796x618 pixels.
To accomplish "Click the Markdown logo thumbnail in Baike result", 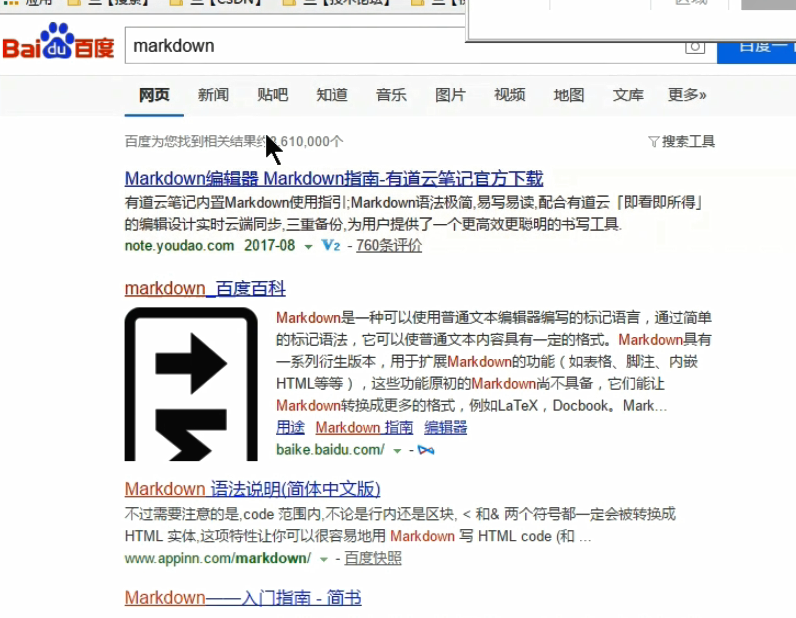I will [x=191, y=384].
